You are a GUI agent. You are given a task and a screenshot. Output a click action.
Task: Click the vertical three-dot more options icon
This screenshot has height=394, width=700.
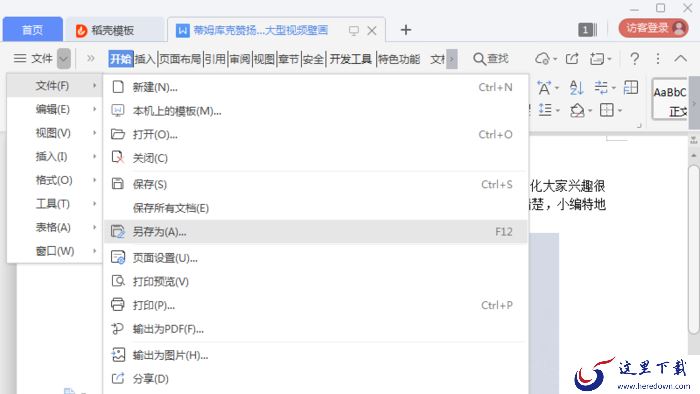point(658,58)
